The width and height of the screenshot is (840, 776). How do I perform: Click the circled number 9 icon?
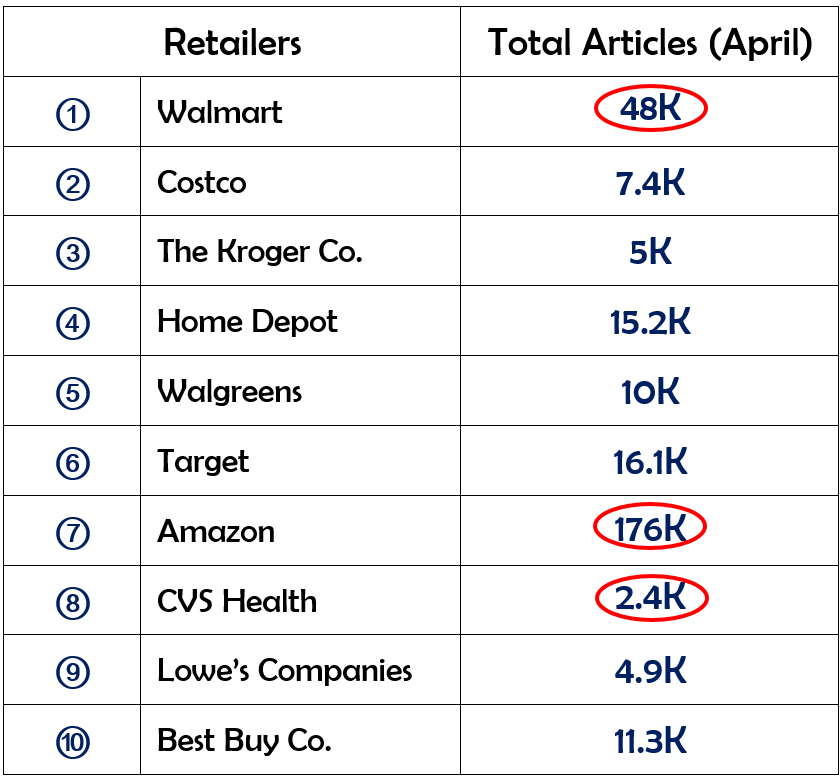[x=73, y=672]
